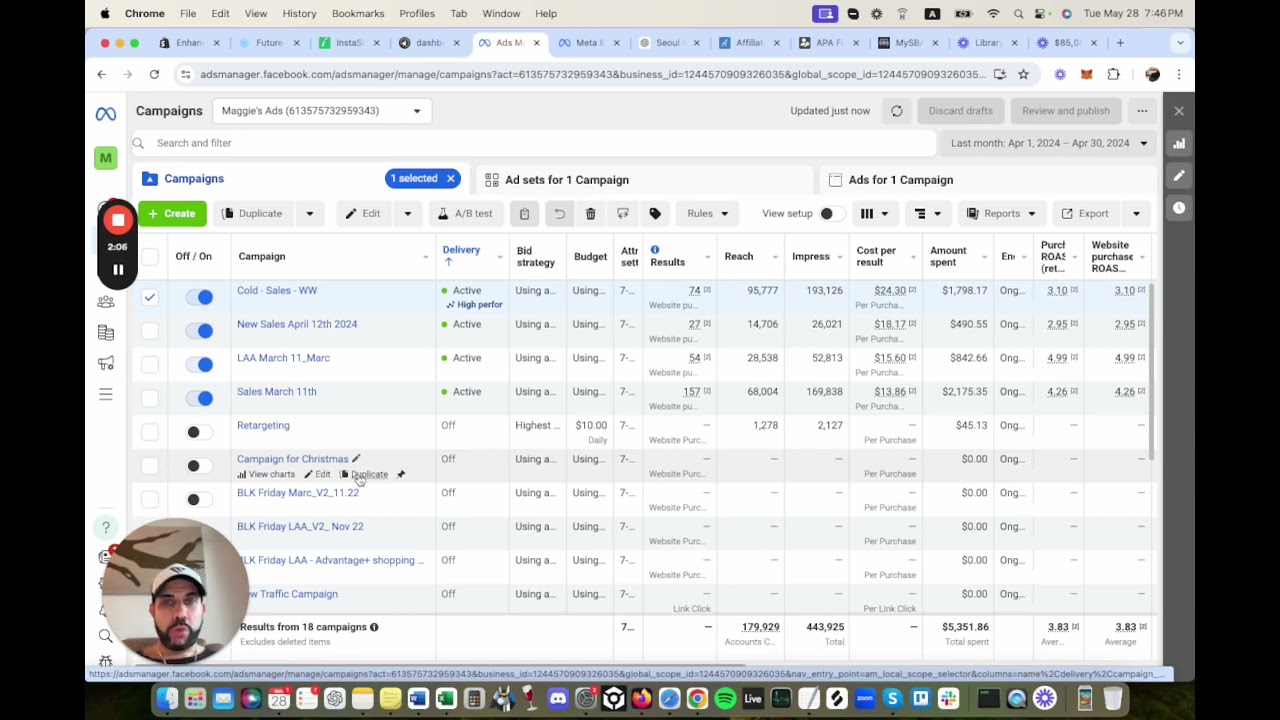Image resolution: width=1280 pixels, height=720 pixels.
Task: Click info icon beside Results from 18 campaigns
Action: (x=374, y=627)
